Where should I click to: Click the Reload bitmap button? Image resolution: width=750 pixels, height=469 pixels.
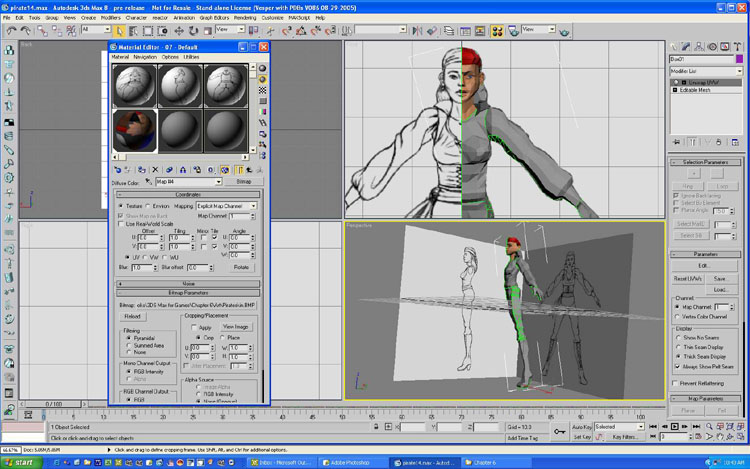pyautogui.click(x=135, y=315)
